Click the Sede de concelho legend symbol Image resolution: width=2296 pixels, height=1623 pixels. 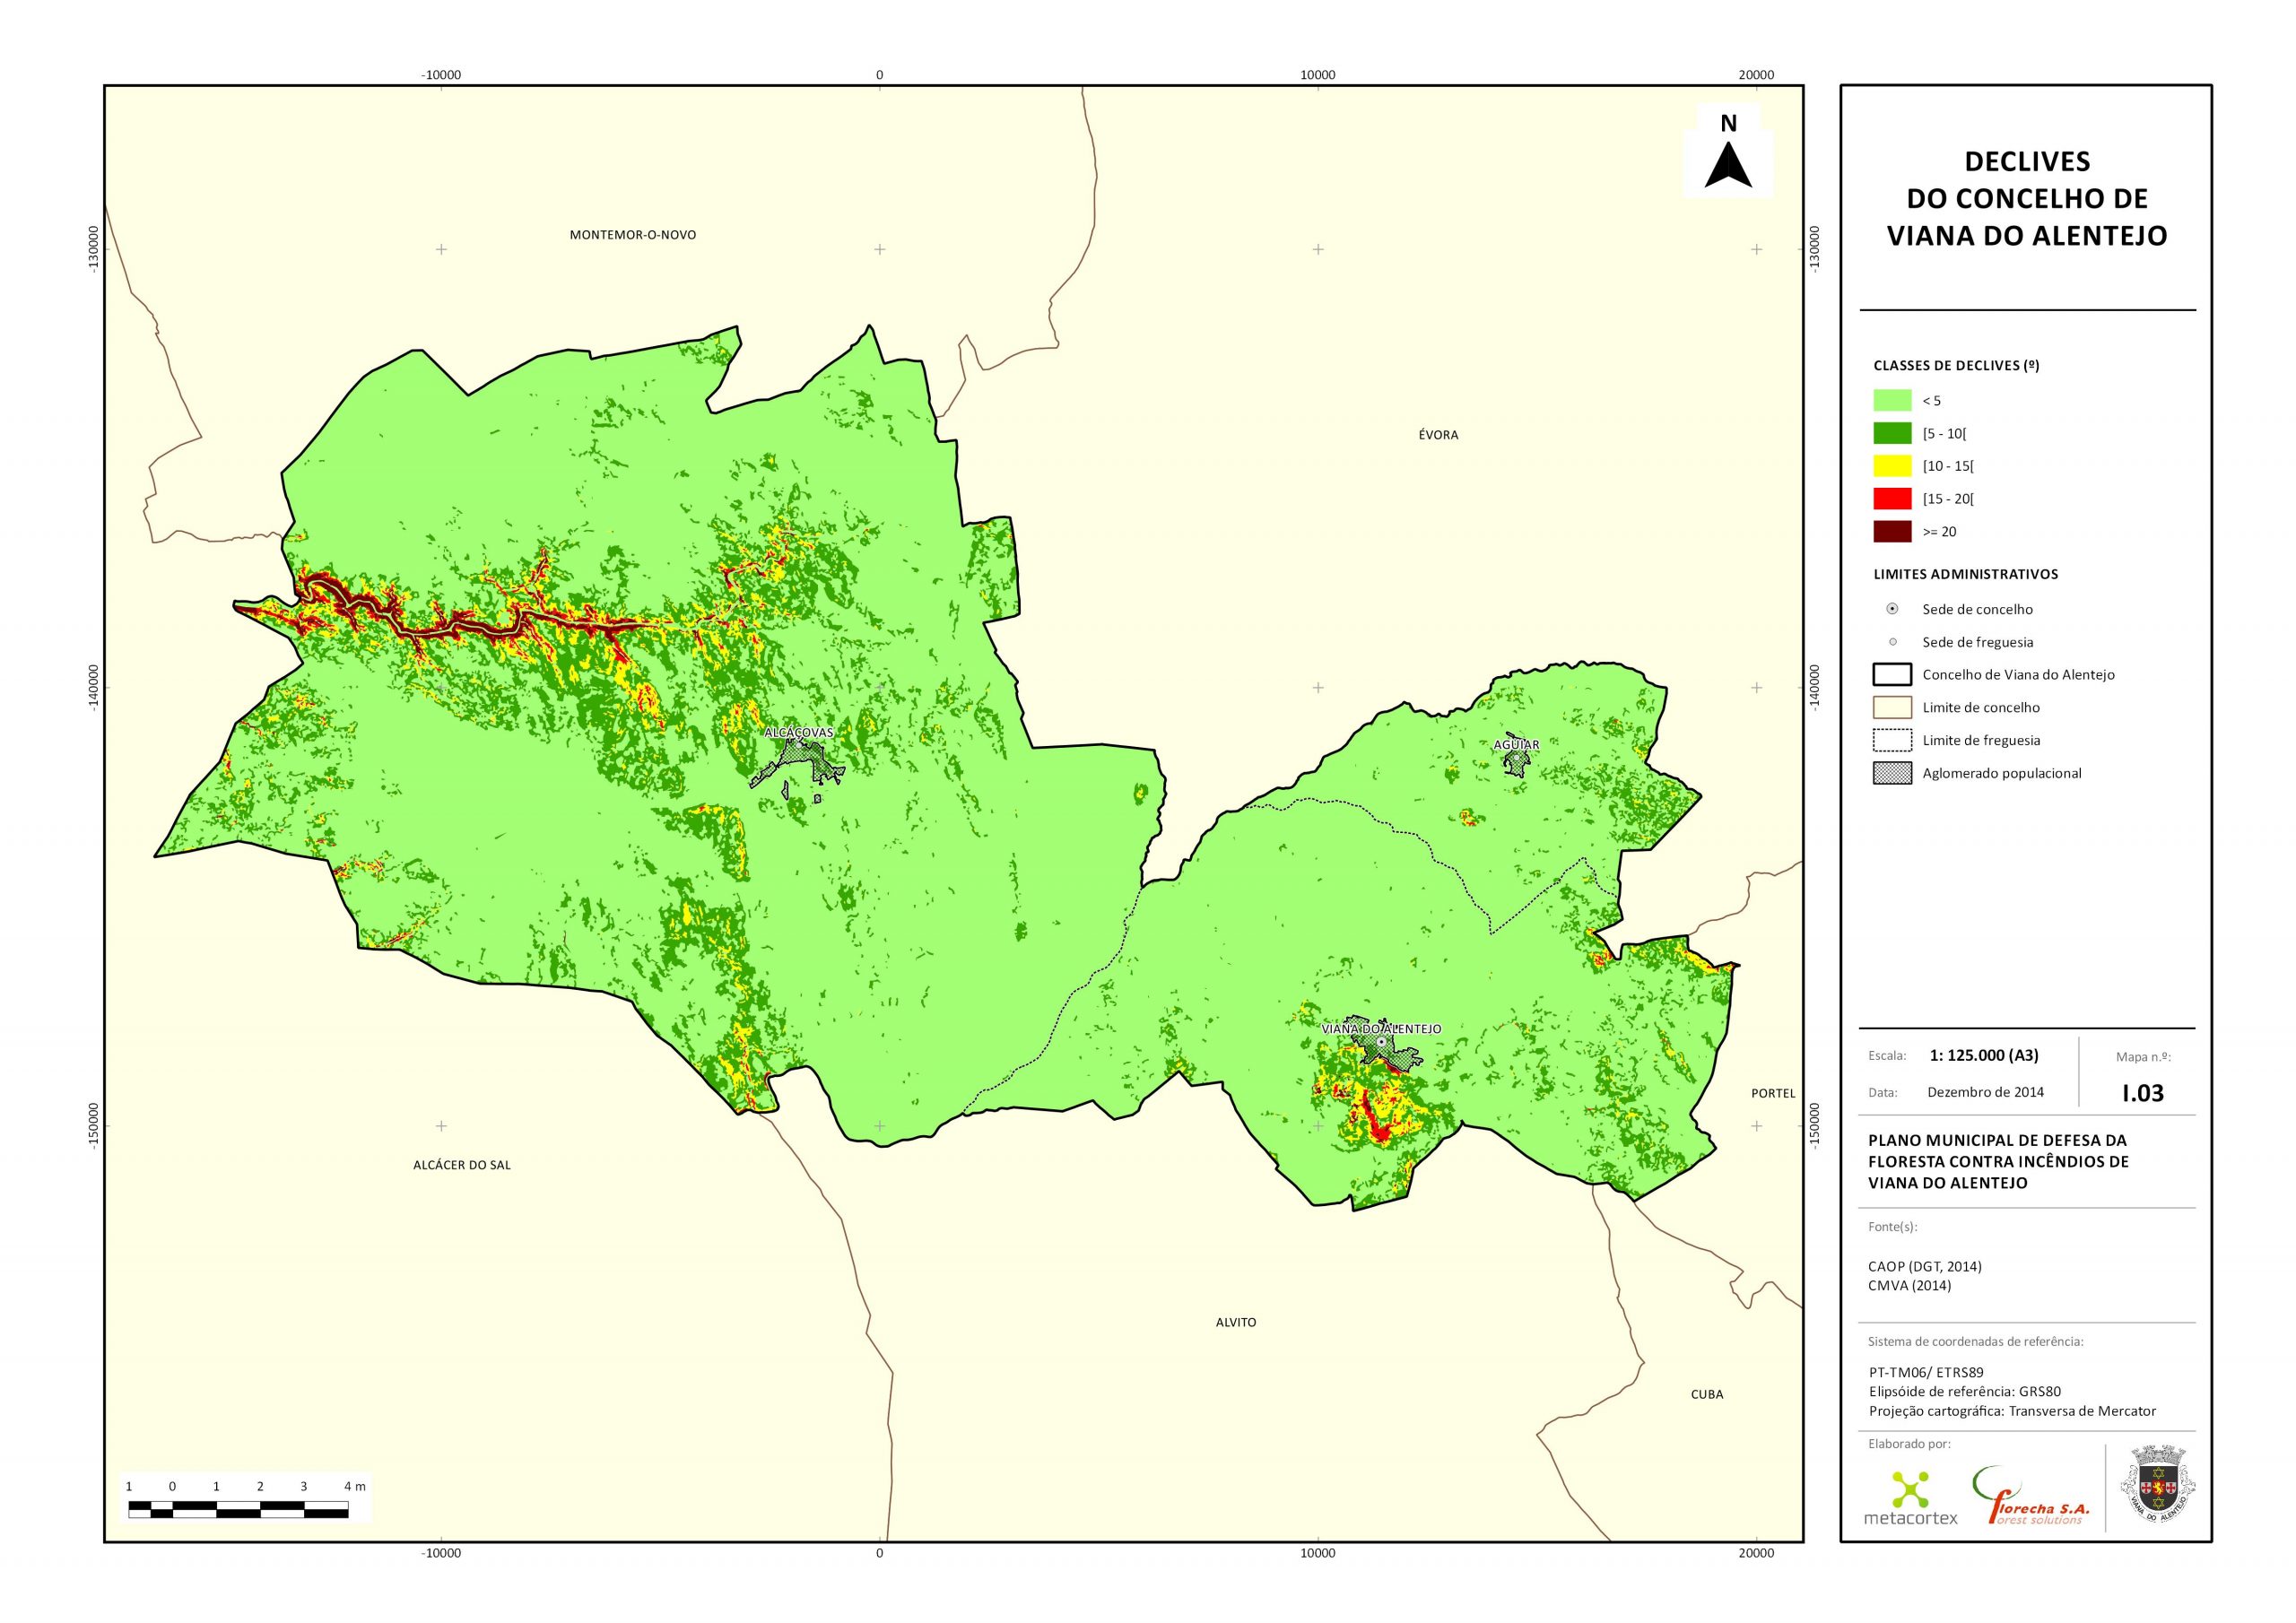point(1892,609)
